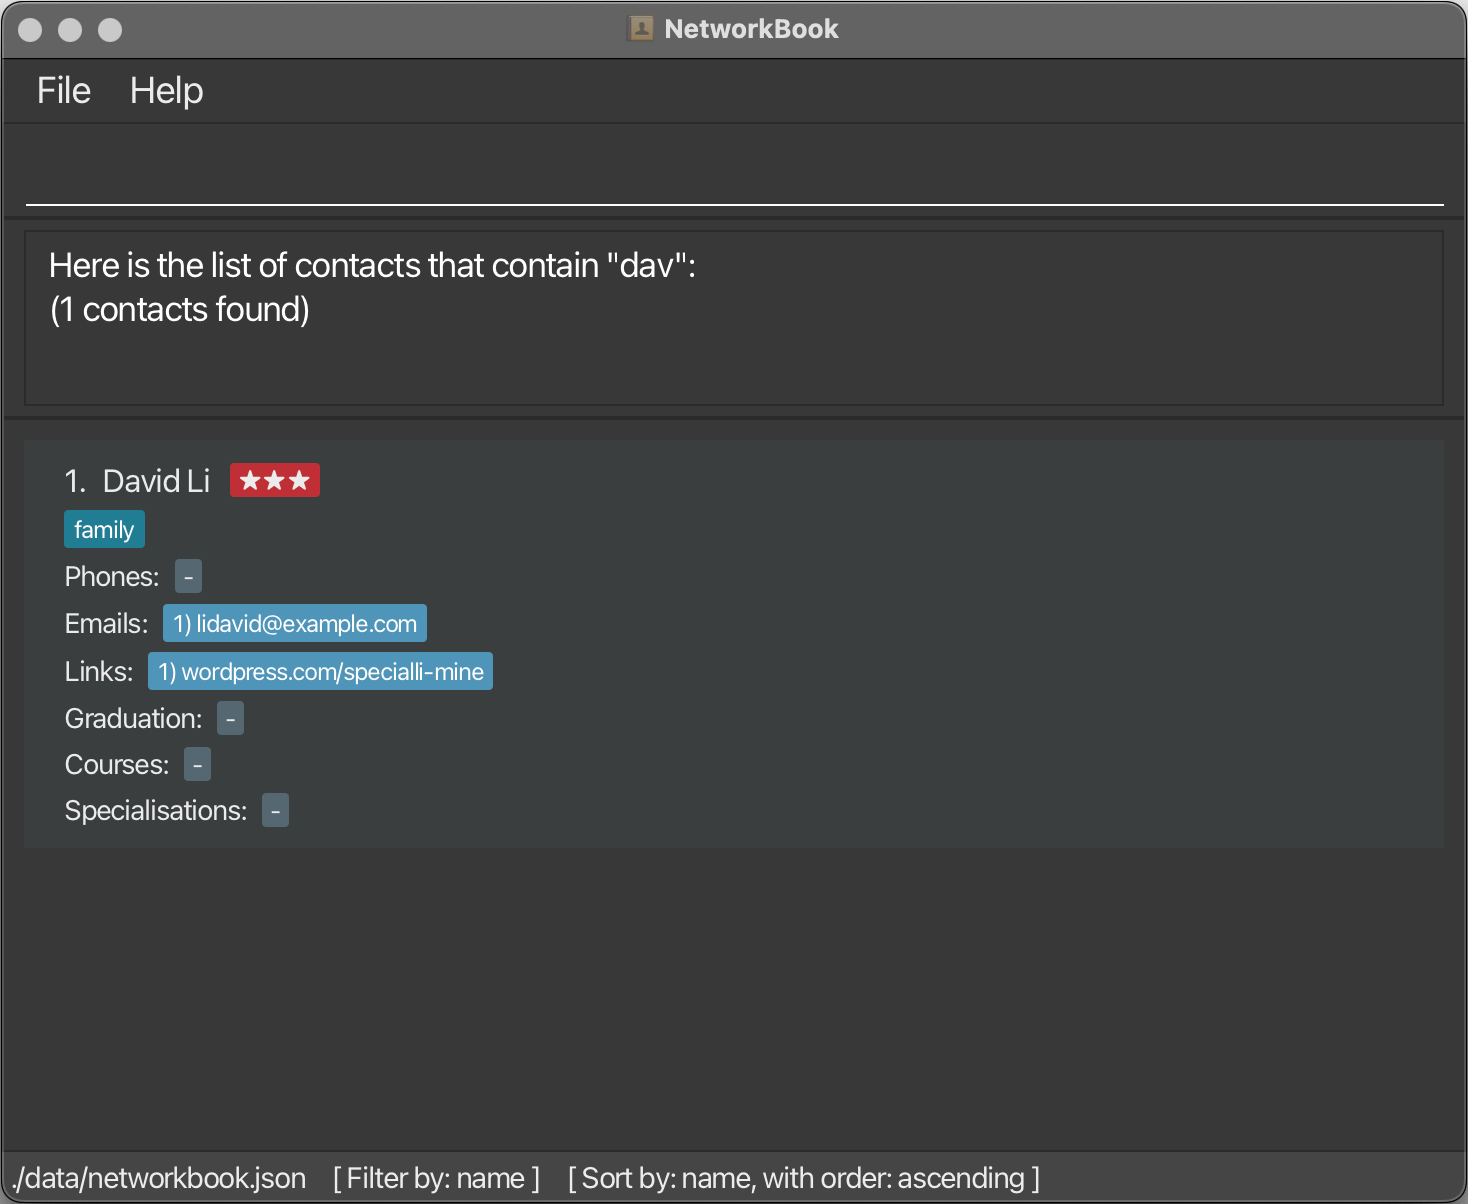Minimize the NetworkBook window
The width and height of the screenshot is (1468, 1204).
tap(70, 30)
